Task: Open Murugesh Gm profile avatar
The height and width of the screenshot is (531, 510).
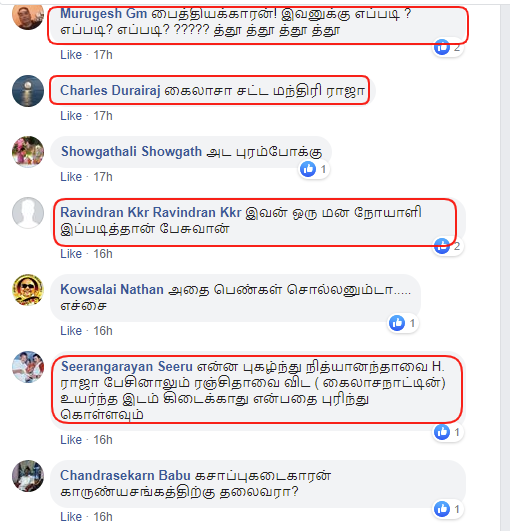Action: point(28,17)
